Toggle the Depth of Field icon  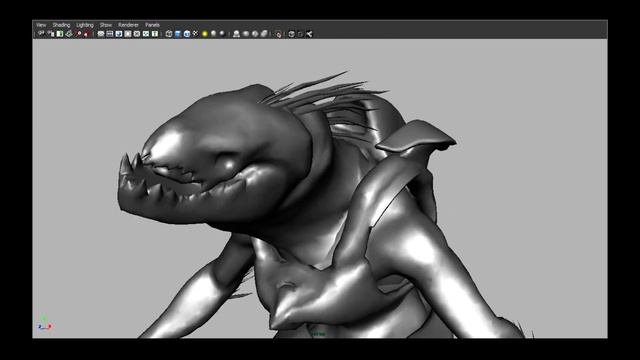[264, 34]
